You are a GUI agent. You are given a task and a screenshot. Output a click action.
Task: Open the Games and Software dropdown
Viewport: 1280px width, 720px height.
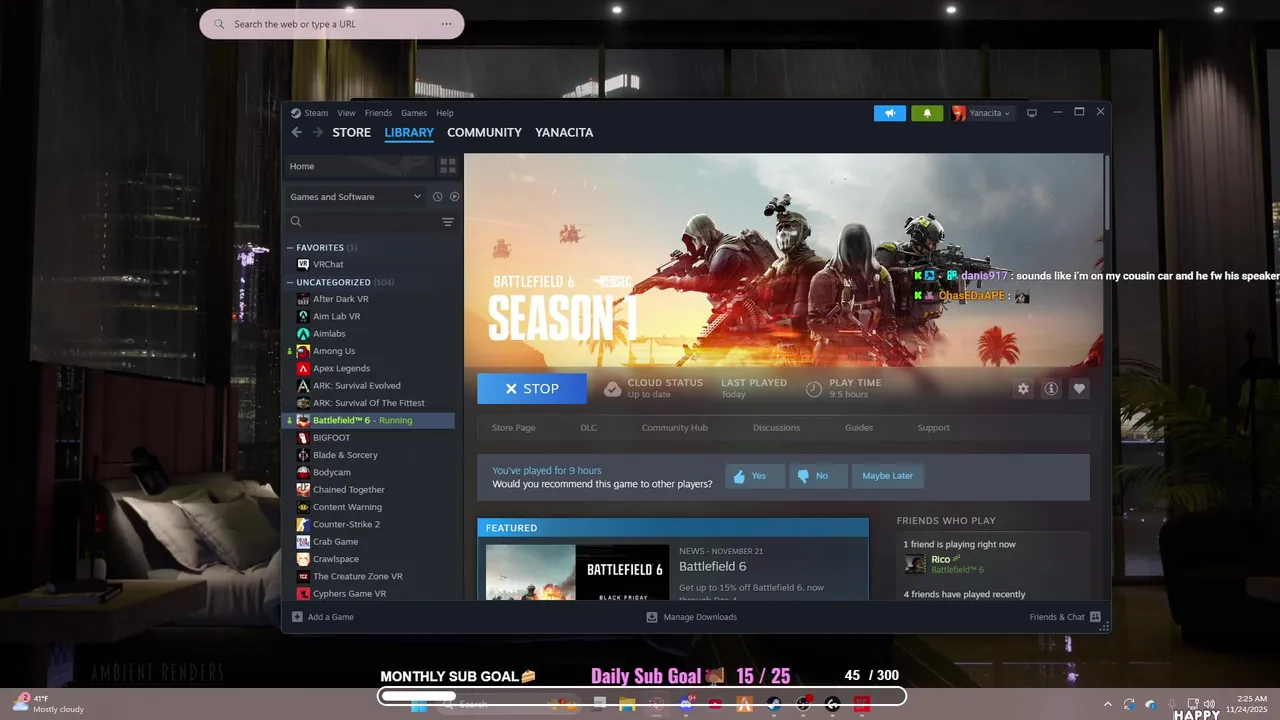click(356, 197)
